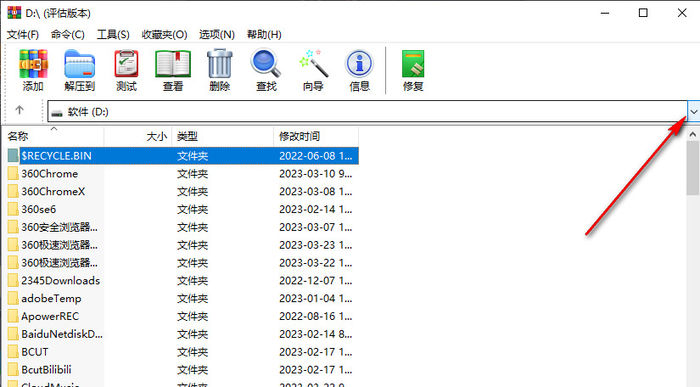Click the 修复 (Repair) icon
Screen dimensions: 700x387
tap(413, 64)
